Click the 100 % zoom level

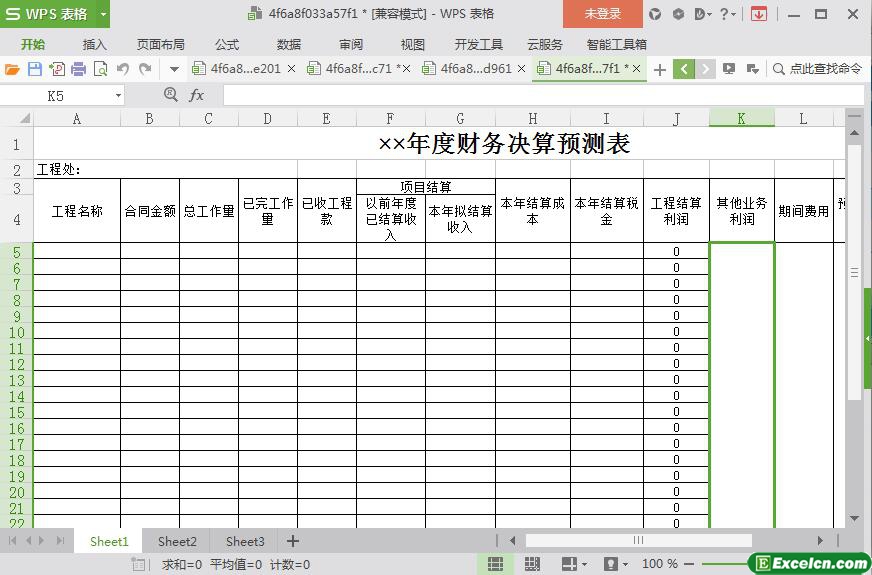(x=659, y=564)
